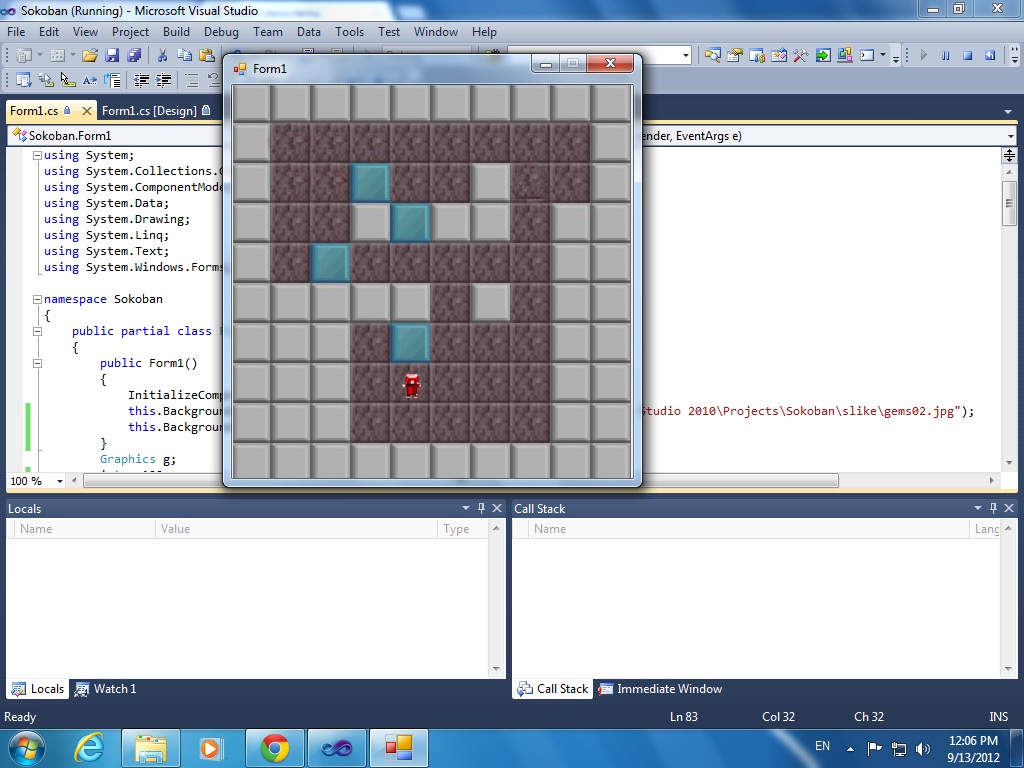Open Google Chrome from the taskbar
Viewport: 1024px width, 768px height.
click(x=274, y=748)
